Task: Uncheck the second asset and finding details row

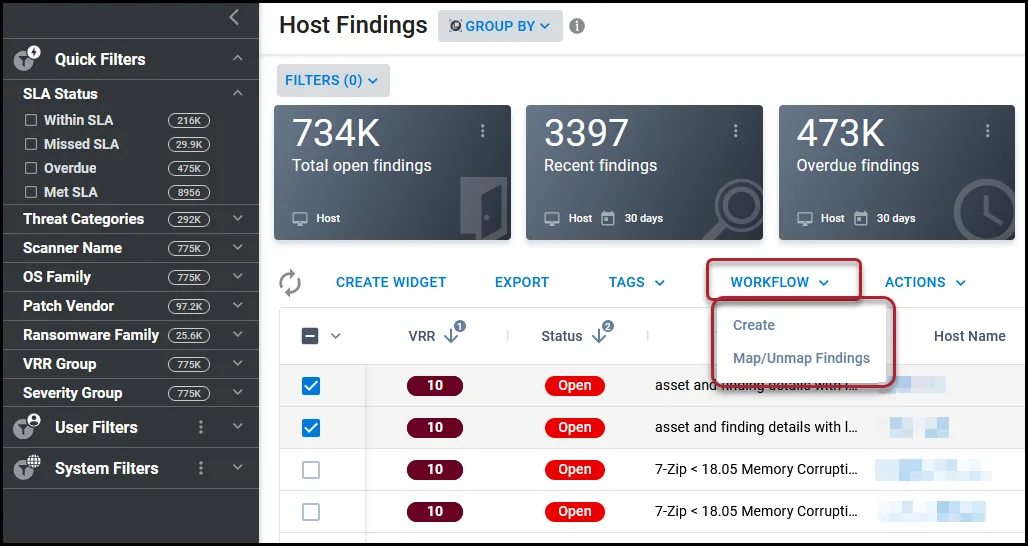Action: tap(311, 428)
